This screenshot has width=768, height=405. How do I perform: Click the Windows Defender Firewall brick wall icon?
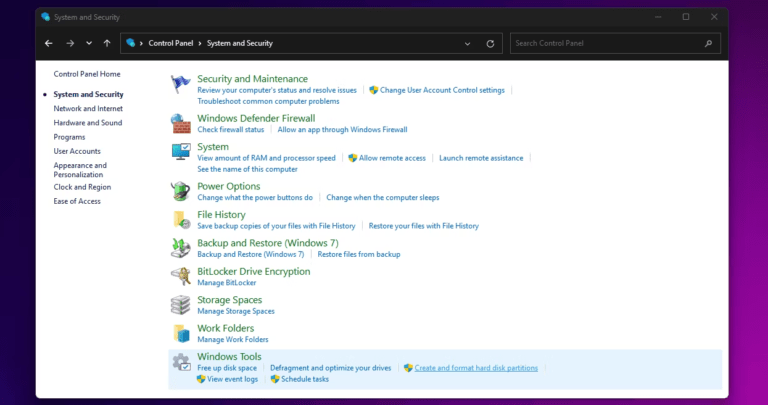[x=180, y=123]
